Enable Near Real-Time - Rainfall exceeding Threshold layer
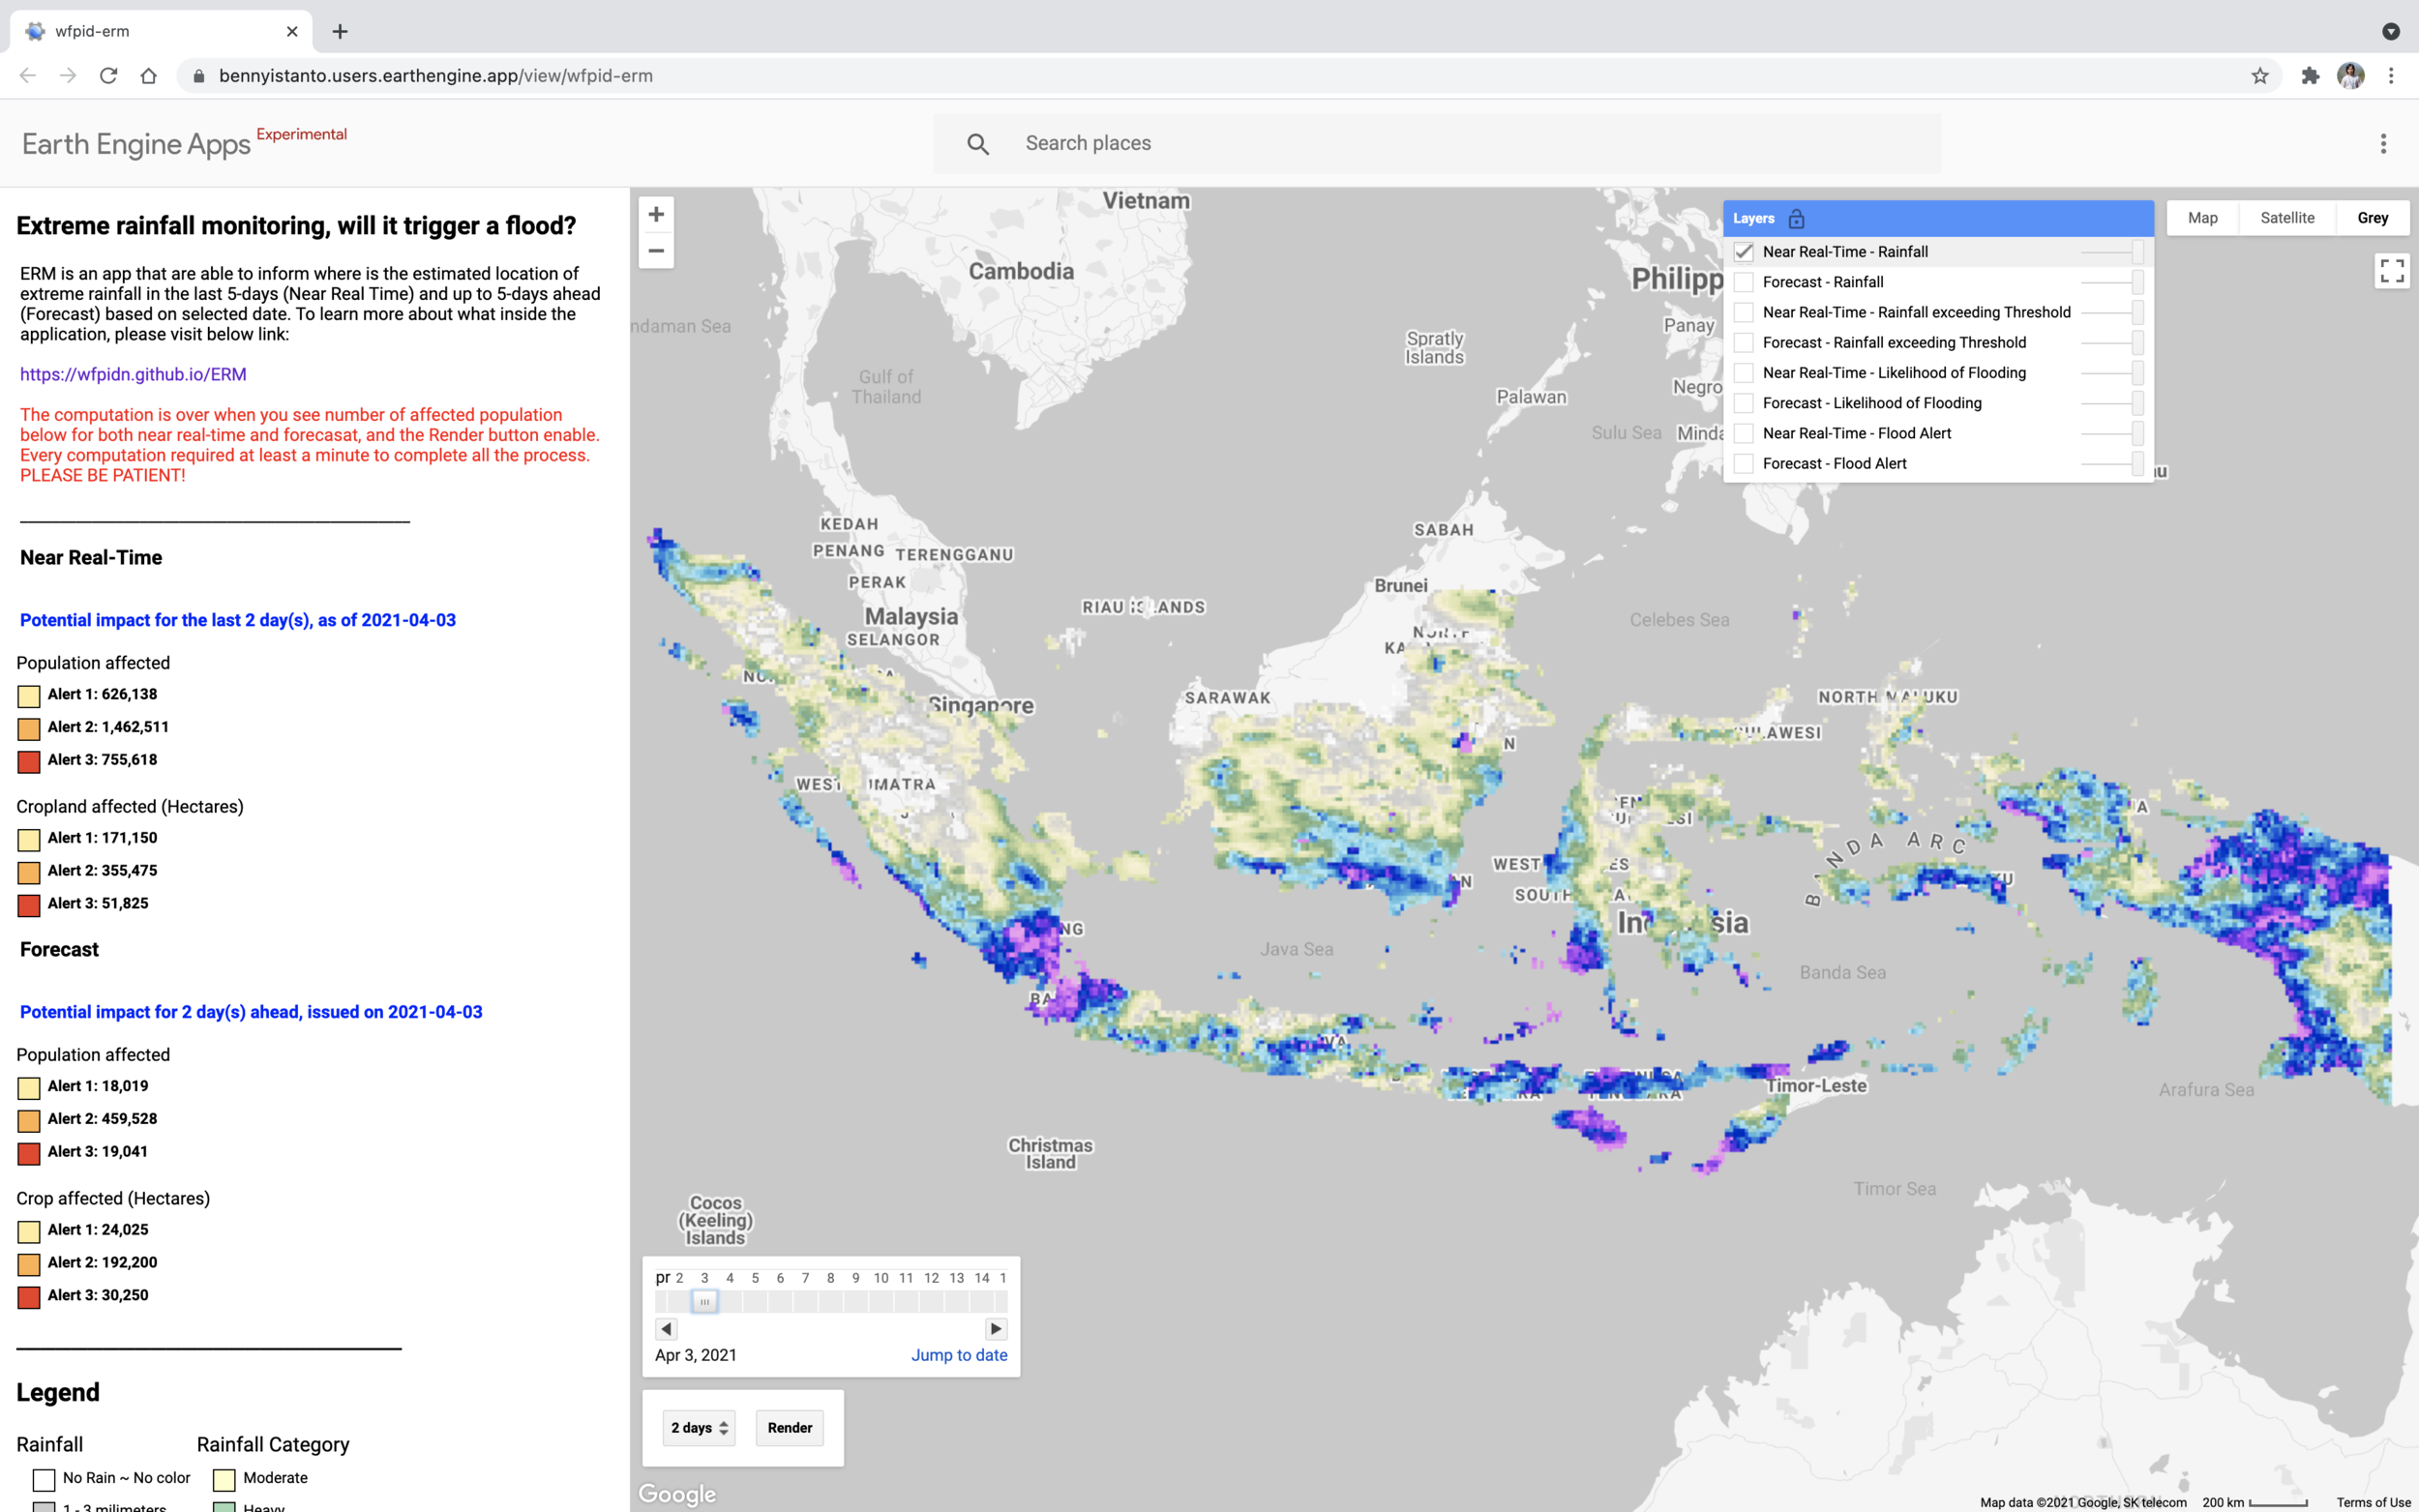Screen dimensions: 2419x1512 click(x=1744, y=313)
